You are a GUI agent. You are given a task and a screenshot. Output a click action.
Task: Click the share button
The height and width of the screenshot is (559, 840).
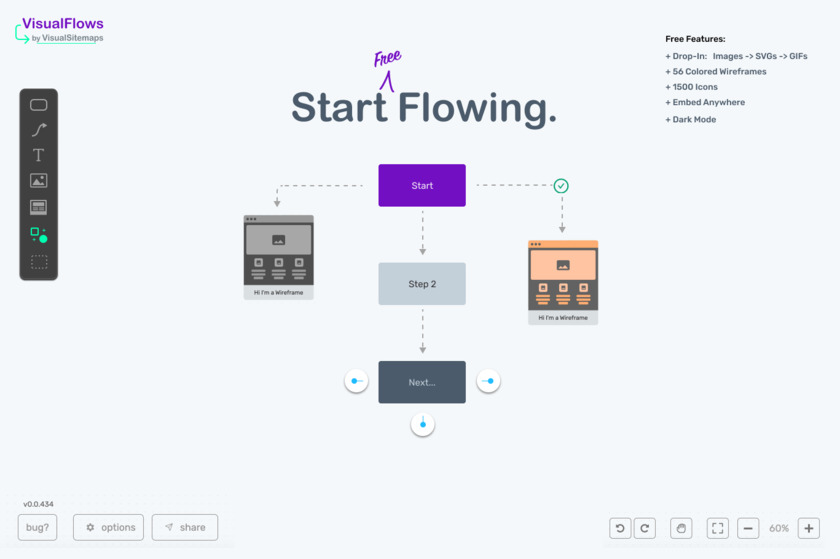[x=185, y=527]
